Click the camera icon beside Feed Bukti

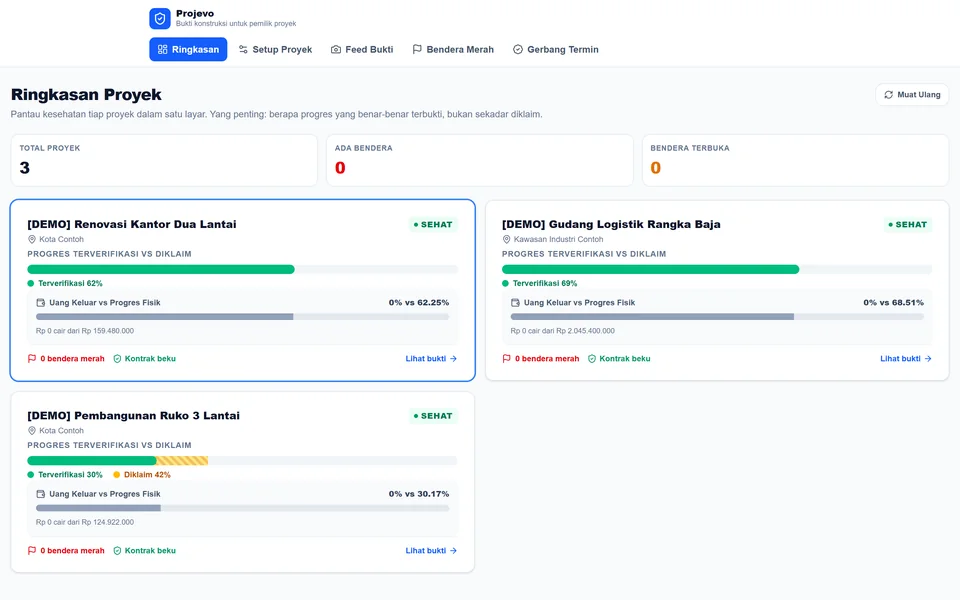[336, 50]
